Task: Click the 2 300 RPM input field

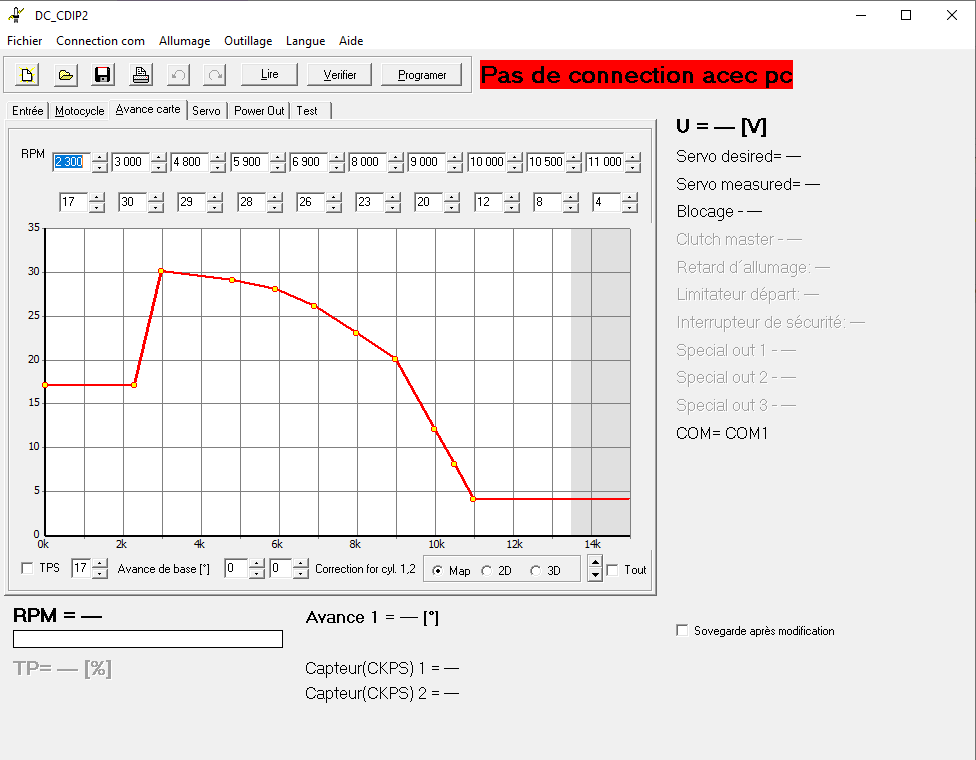Action: pos(71,162)
